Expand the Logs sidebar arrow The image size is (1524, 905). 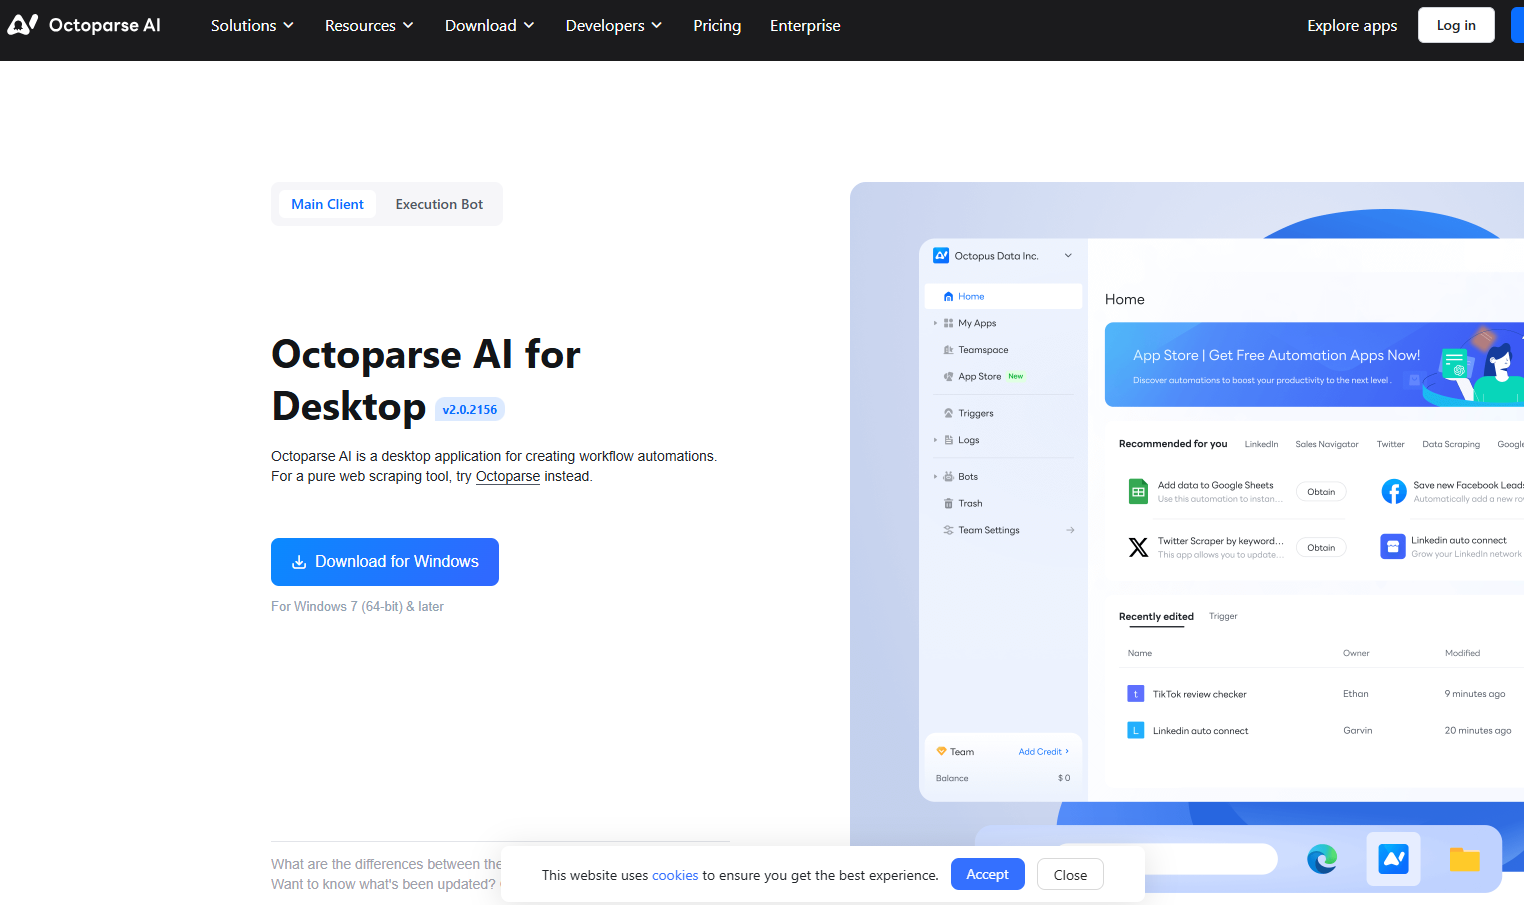(x=935, y=440)
